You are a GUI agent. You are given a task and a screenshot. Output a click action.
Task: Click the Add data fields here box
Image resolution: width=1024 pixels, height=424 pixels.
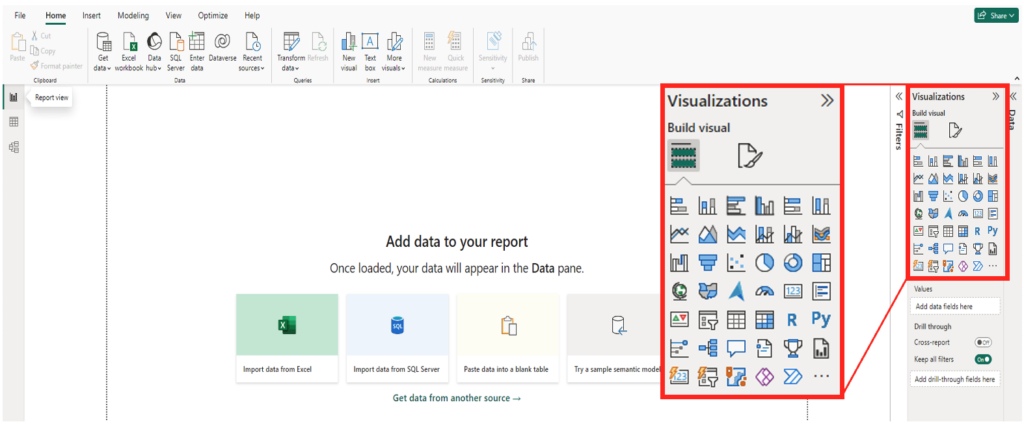coord(955,306)
